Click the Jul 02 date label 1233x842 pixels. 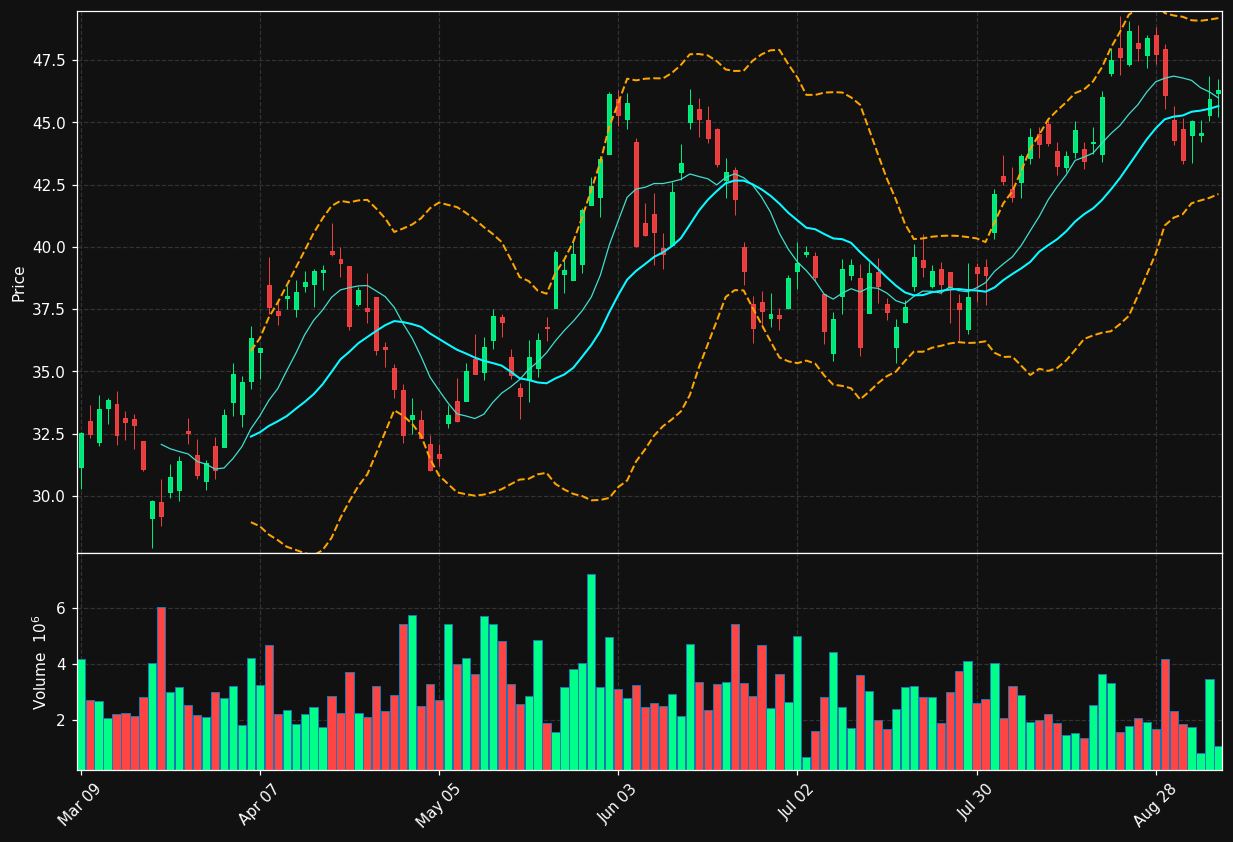point(794,804)
